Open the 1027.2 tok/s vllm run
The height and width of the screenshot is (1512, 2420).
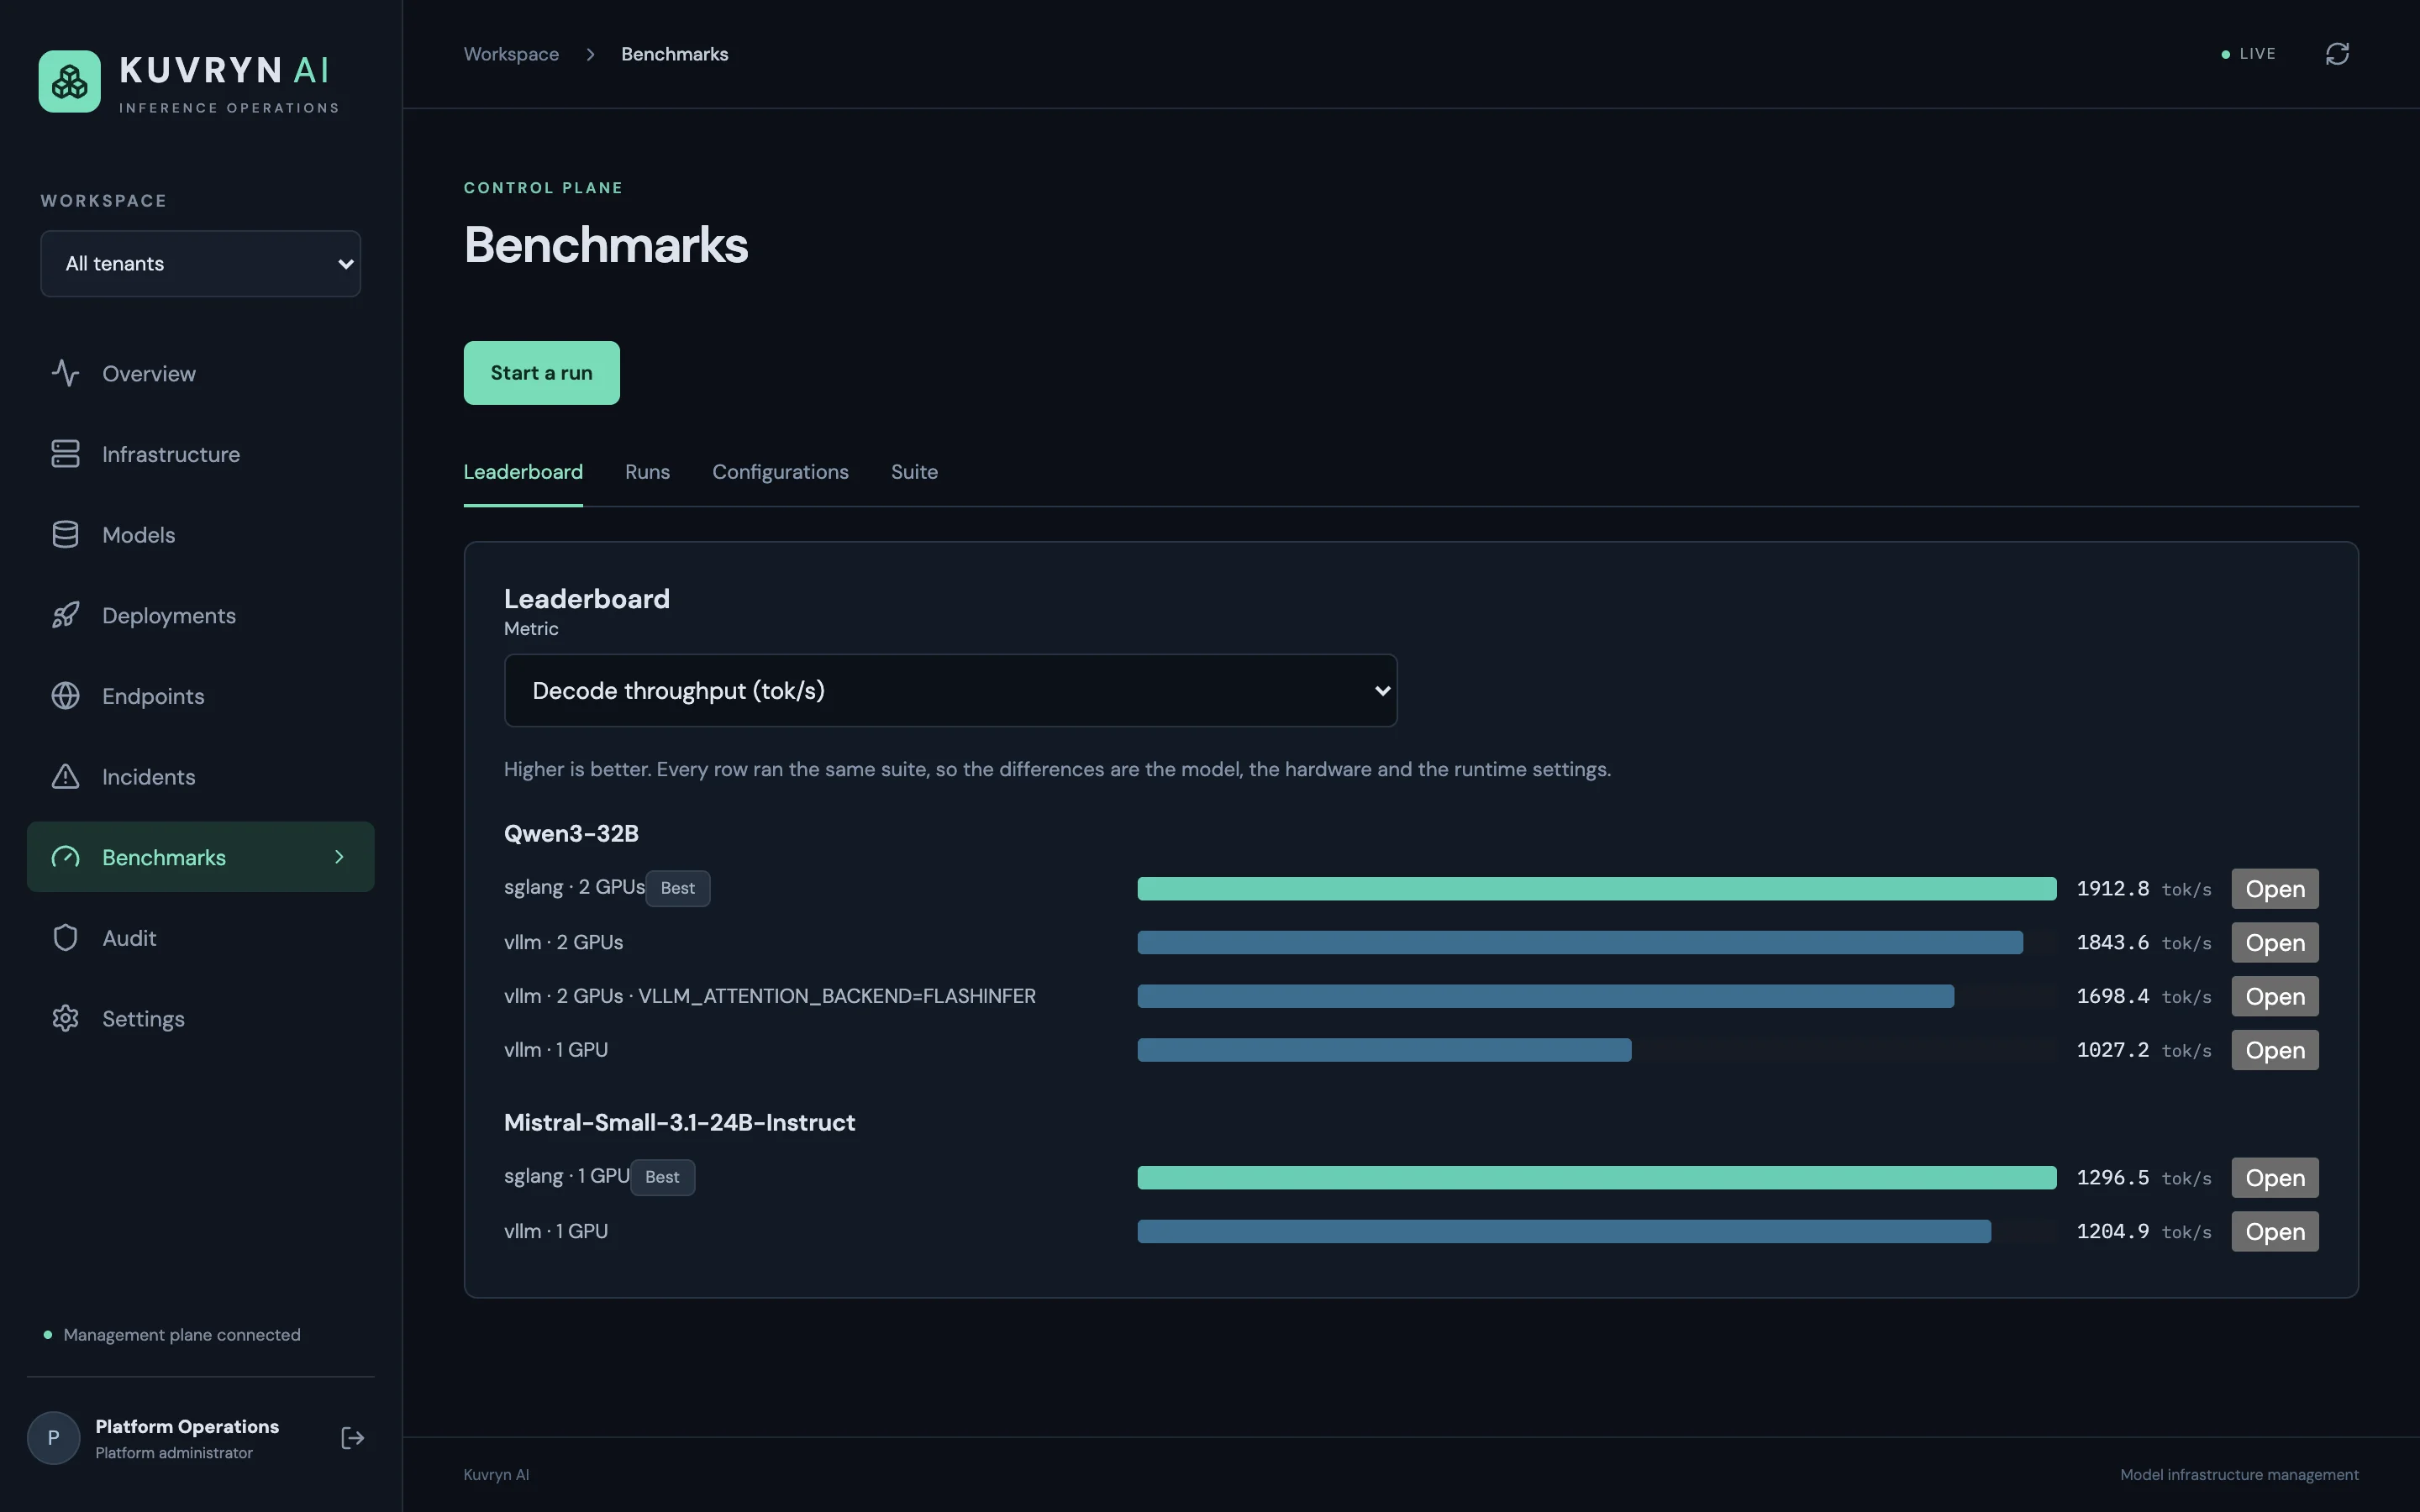pyautogui.click(x=2274, y=1050)
